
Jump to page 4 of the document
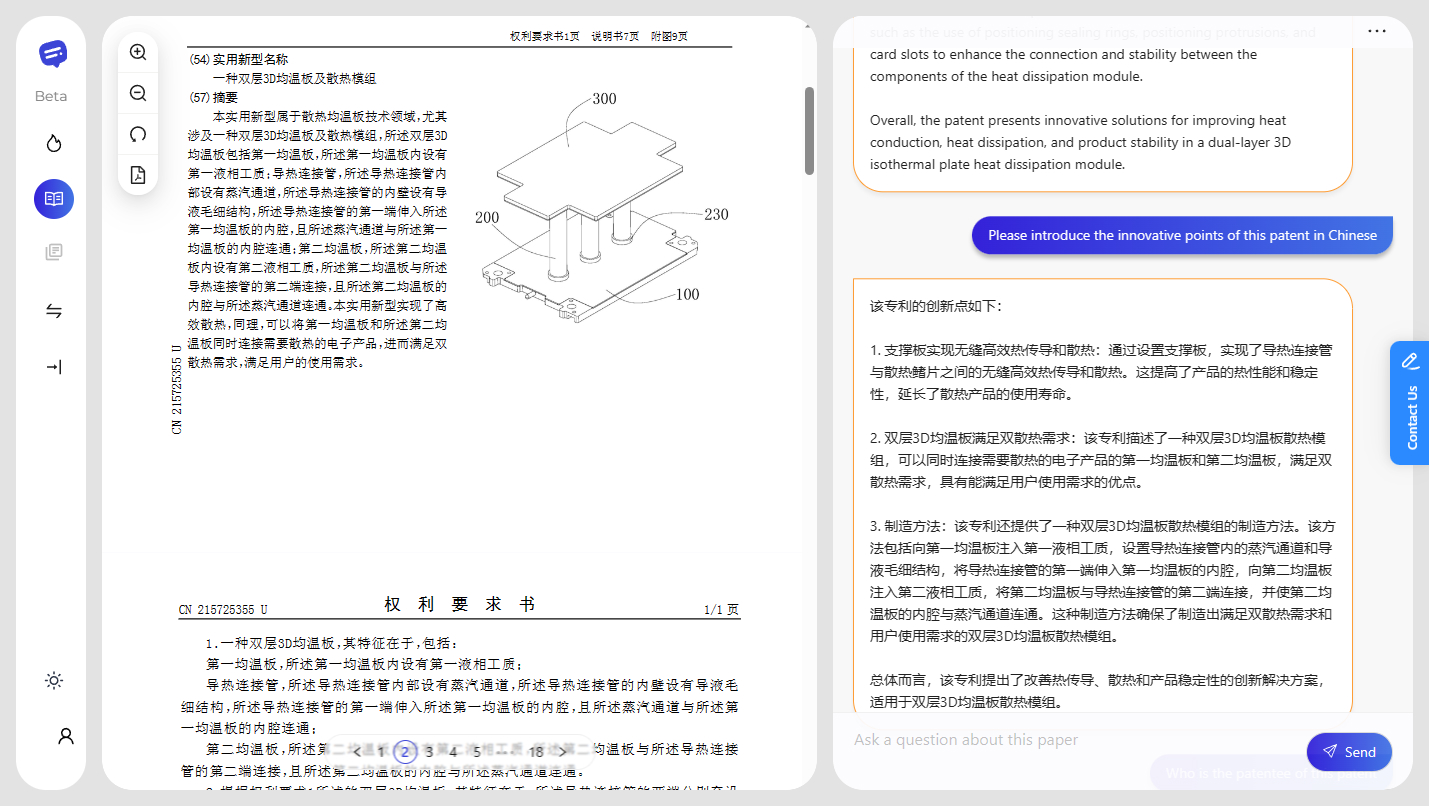click(452, 750)
